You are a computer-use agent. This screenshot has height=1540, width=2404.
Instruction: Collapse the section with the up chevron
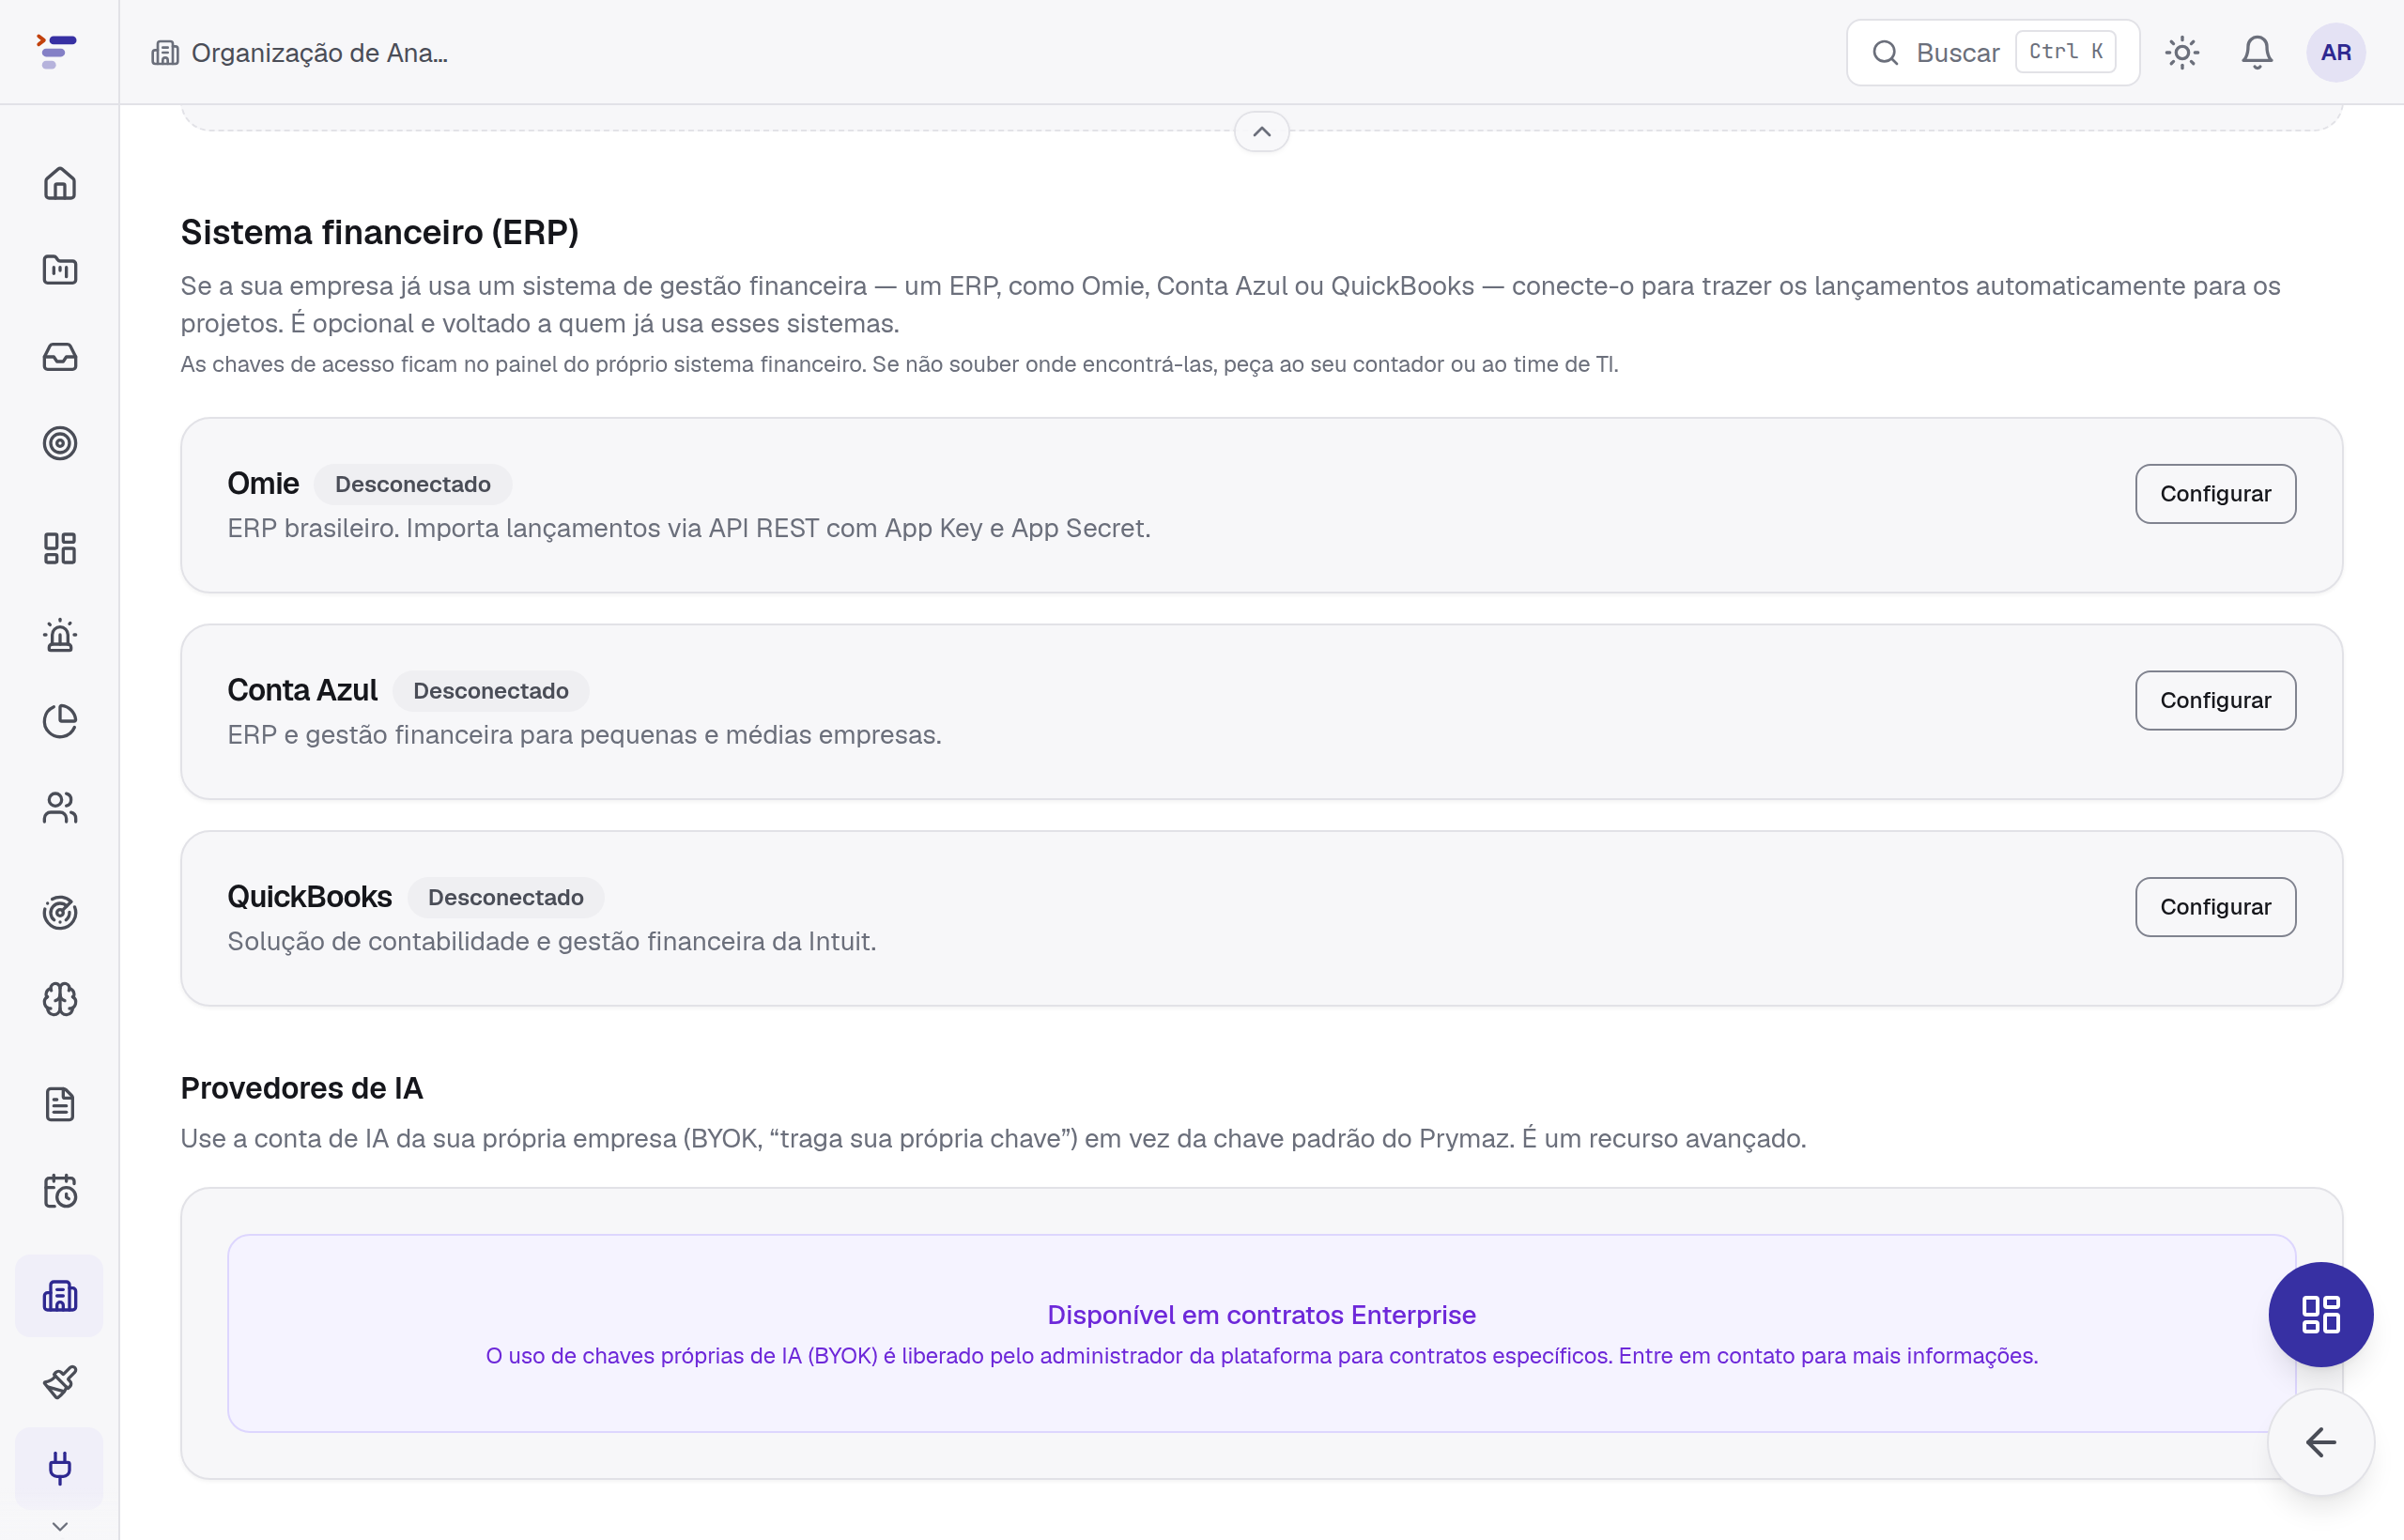tap(1262, 132)
